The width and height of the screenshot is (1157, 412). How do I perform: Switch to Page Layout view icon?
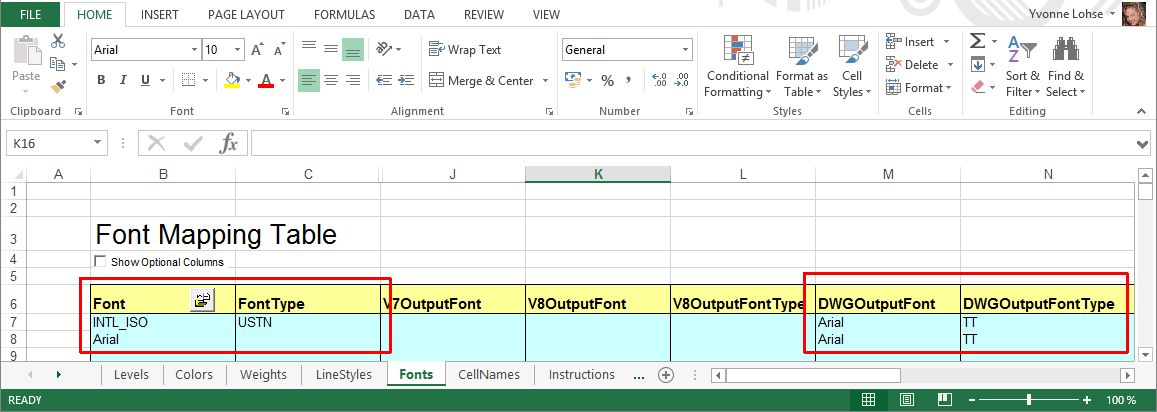coord(907,400)
